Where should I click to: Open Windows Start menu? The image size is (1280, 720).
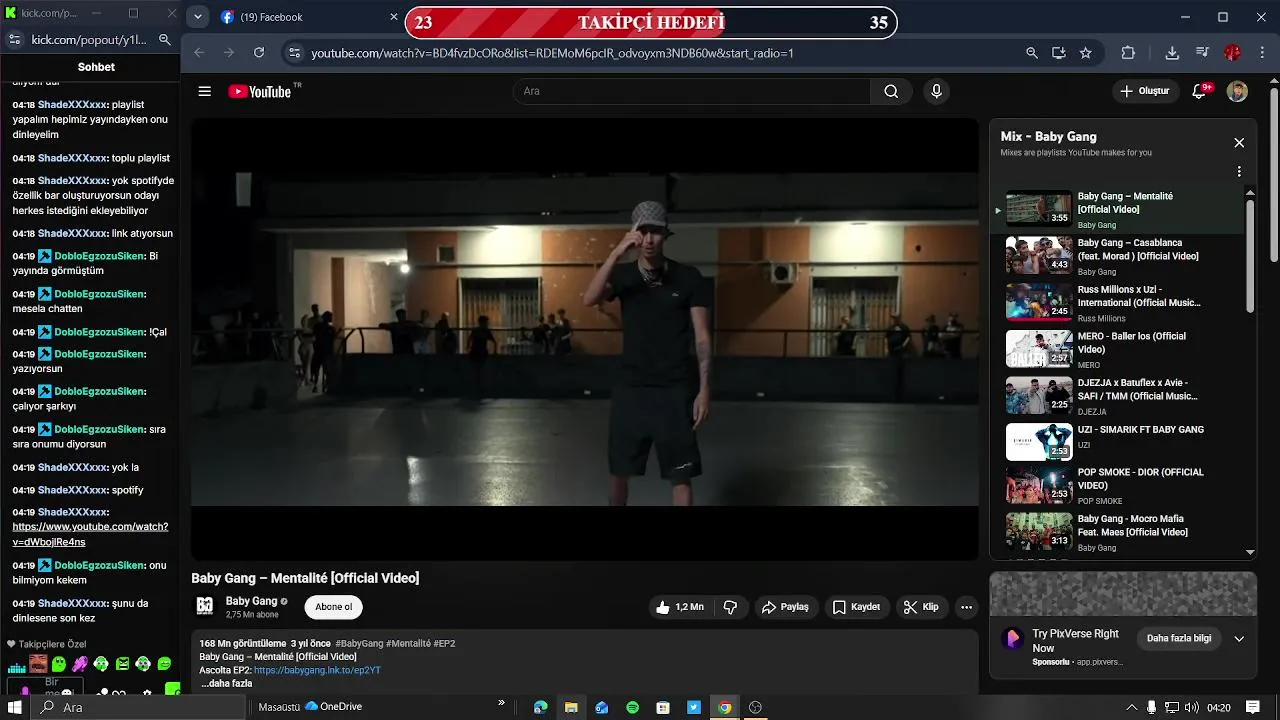14,707
